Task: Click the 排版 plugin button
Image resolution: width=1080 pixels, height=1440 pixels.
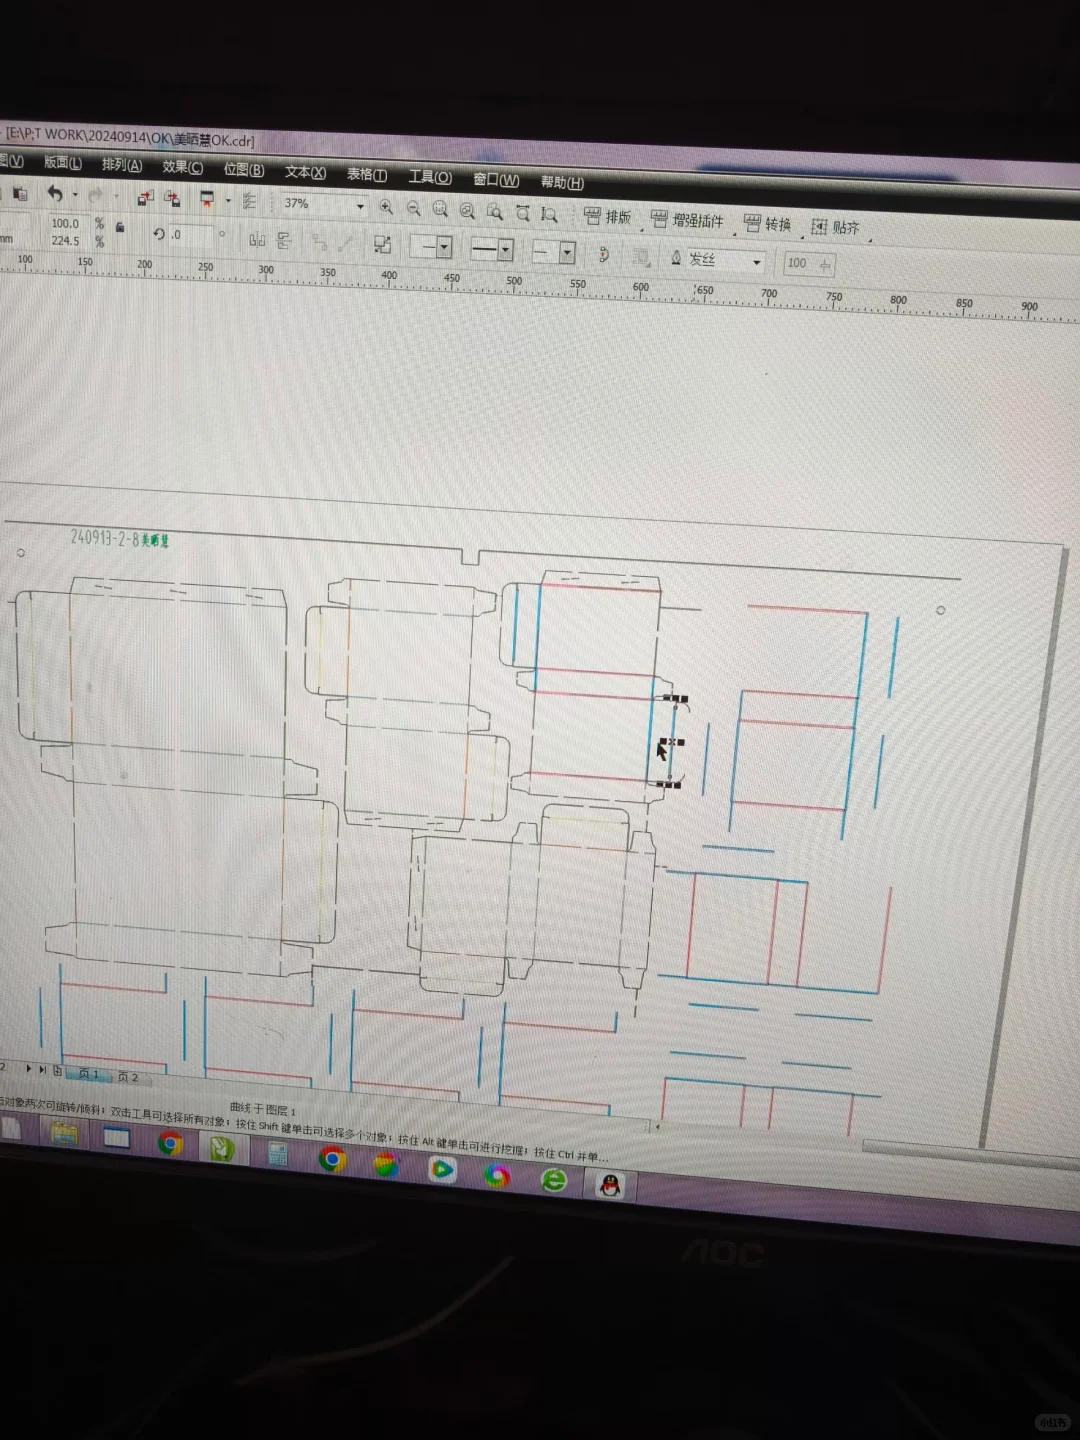Action: 607,216
